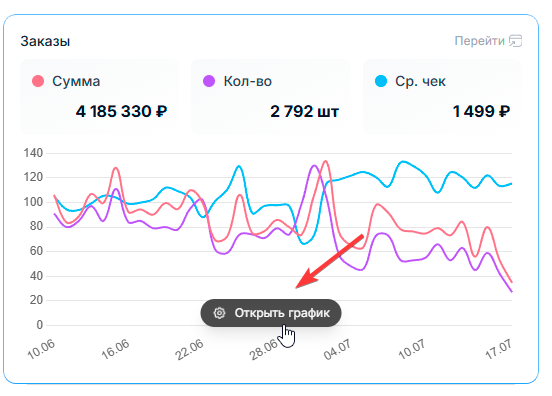Viewport: 552px width, 396px height.
Task: Click the '60' y-axis label
Action: coord(36,251)
